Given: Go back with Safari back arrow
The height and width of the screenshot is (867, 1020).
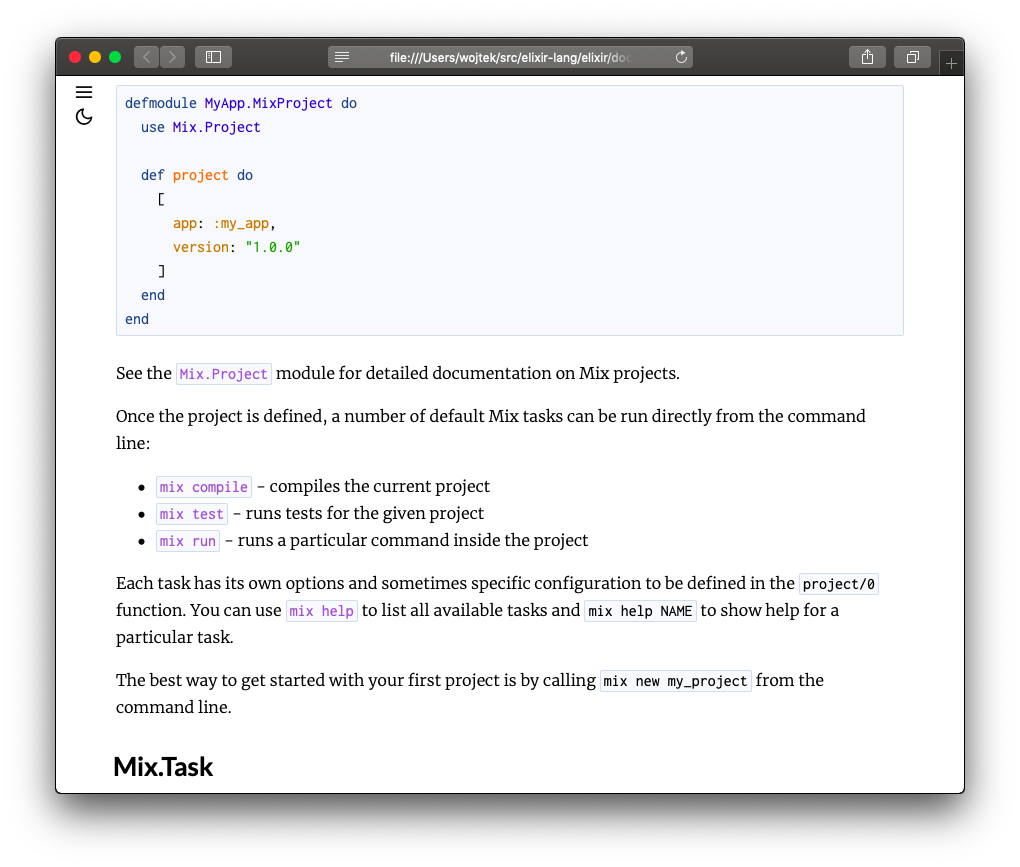Looking at the screenshot, I should pos(146,57).
